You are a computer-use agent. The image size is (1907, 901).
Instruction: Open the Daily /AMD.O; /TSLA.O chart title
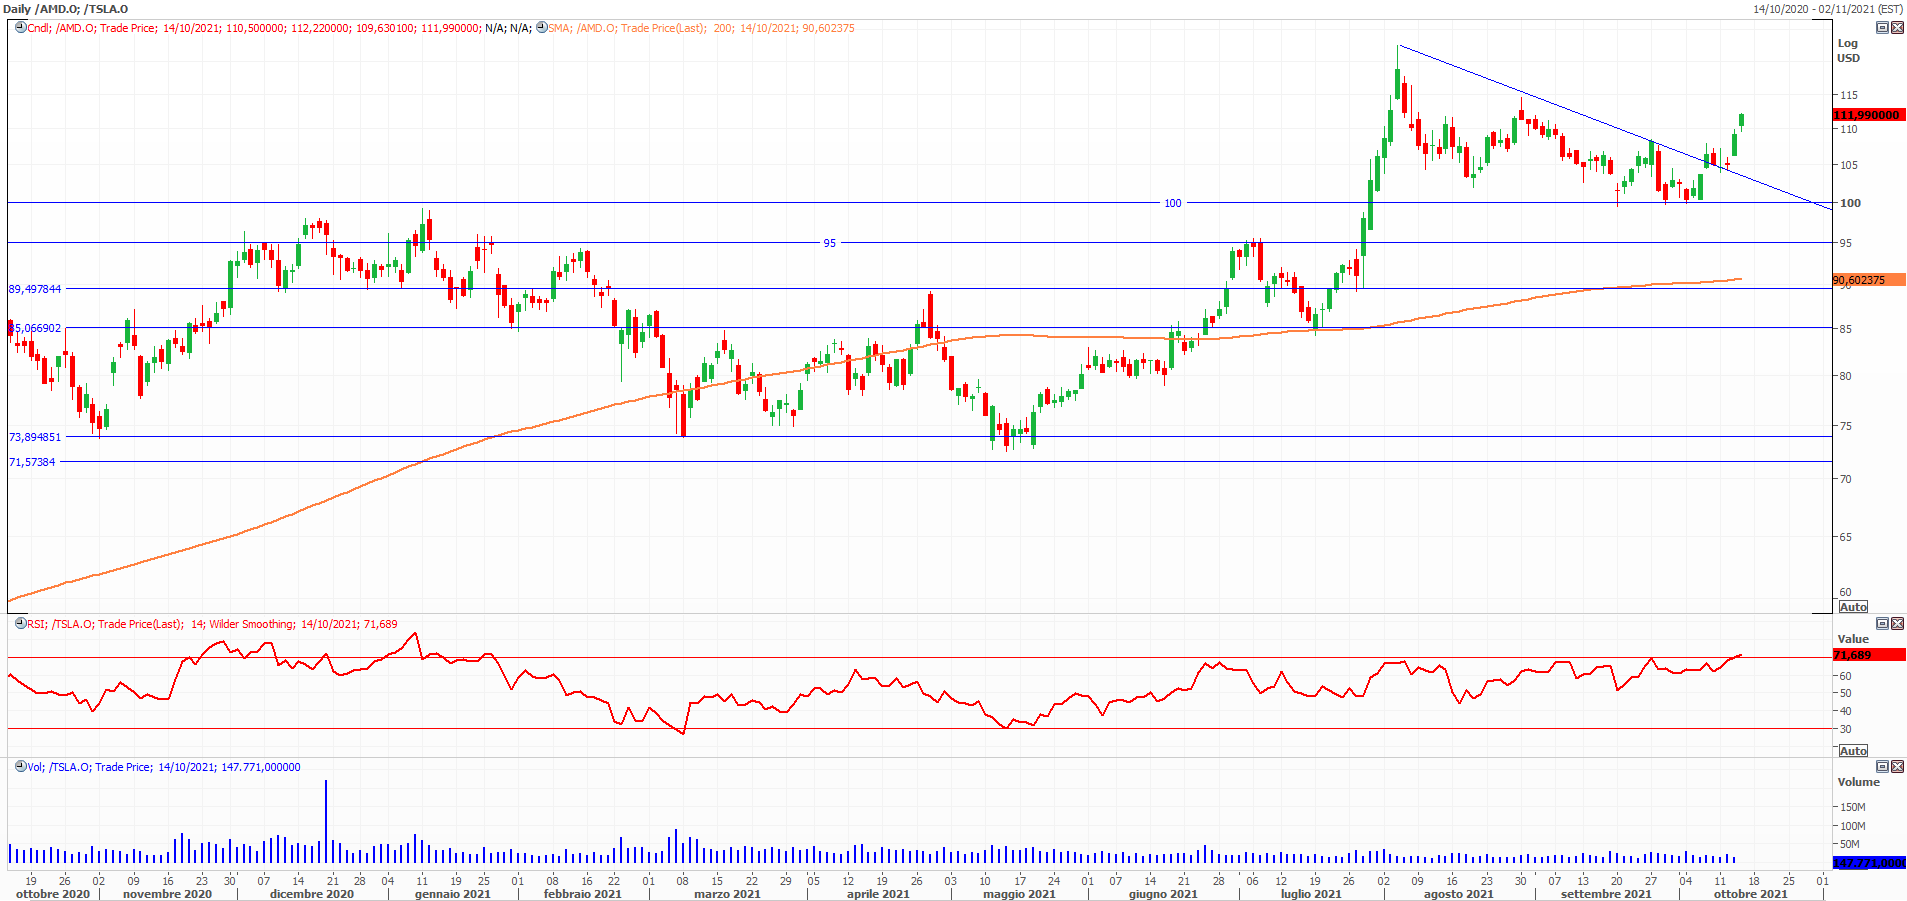tap(66, 9)
